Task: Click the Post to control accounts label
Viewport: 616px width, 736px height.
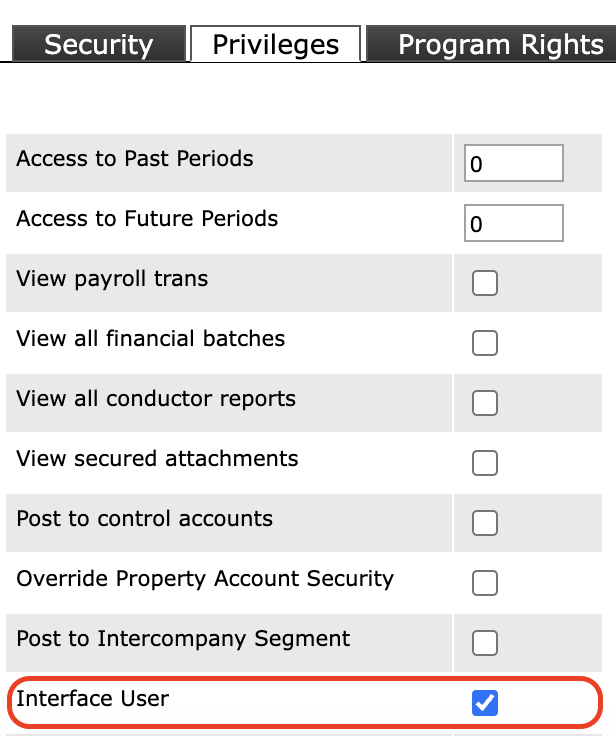Action: point(144,519)
